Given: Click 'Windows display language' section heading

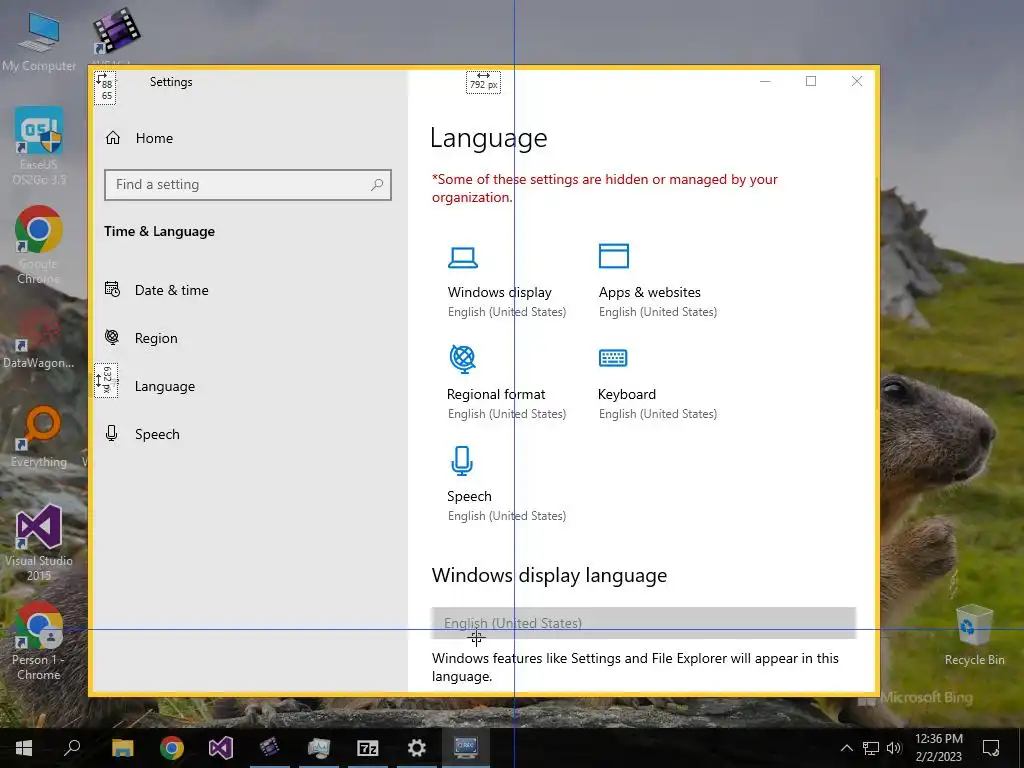Looking at the screenshot, I should pyautogui.click(x=549, y=575).
